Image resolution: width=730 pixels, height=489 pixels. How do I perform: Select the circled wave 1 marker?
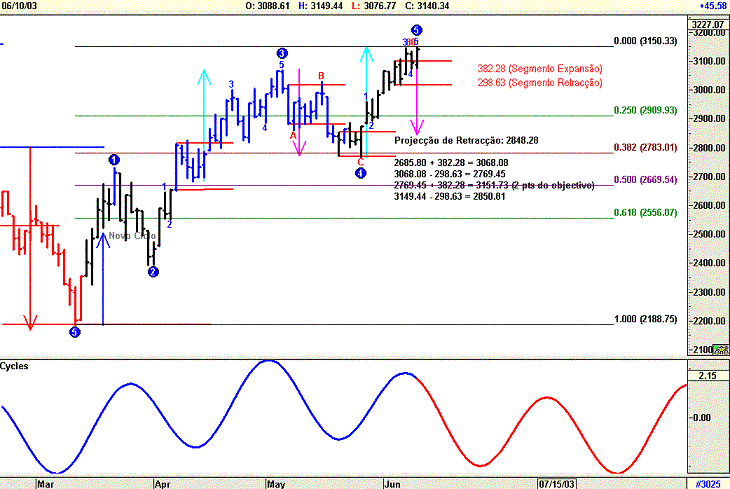(x=115, y=160)
